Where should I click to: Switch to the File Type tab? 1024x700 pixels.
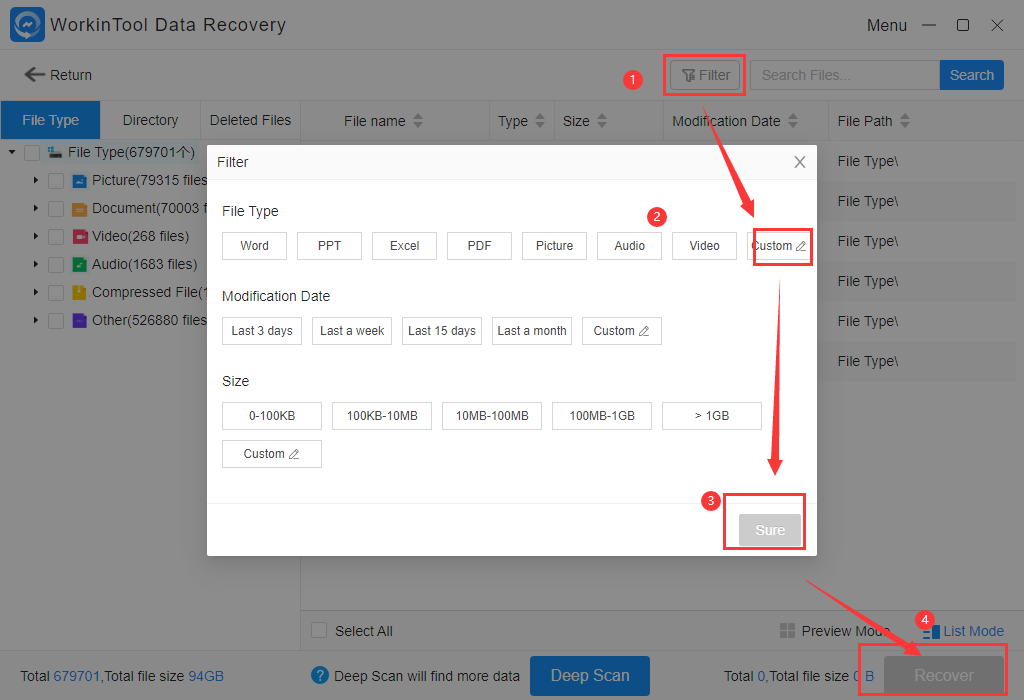pos(51,120)
